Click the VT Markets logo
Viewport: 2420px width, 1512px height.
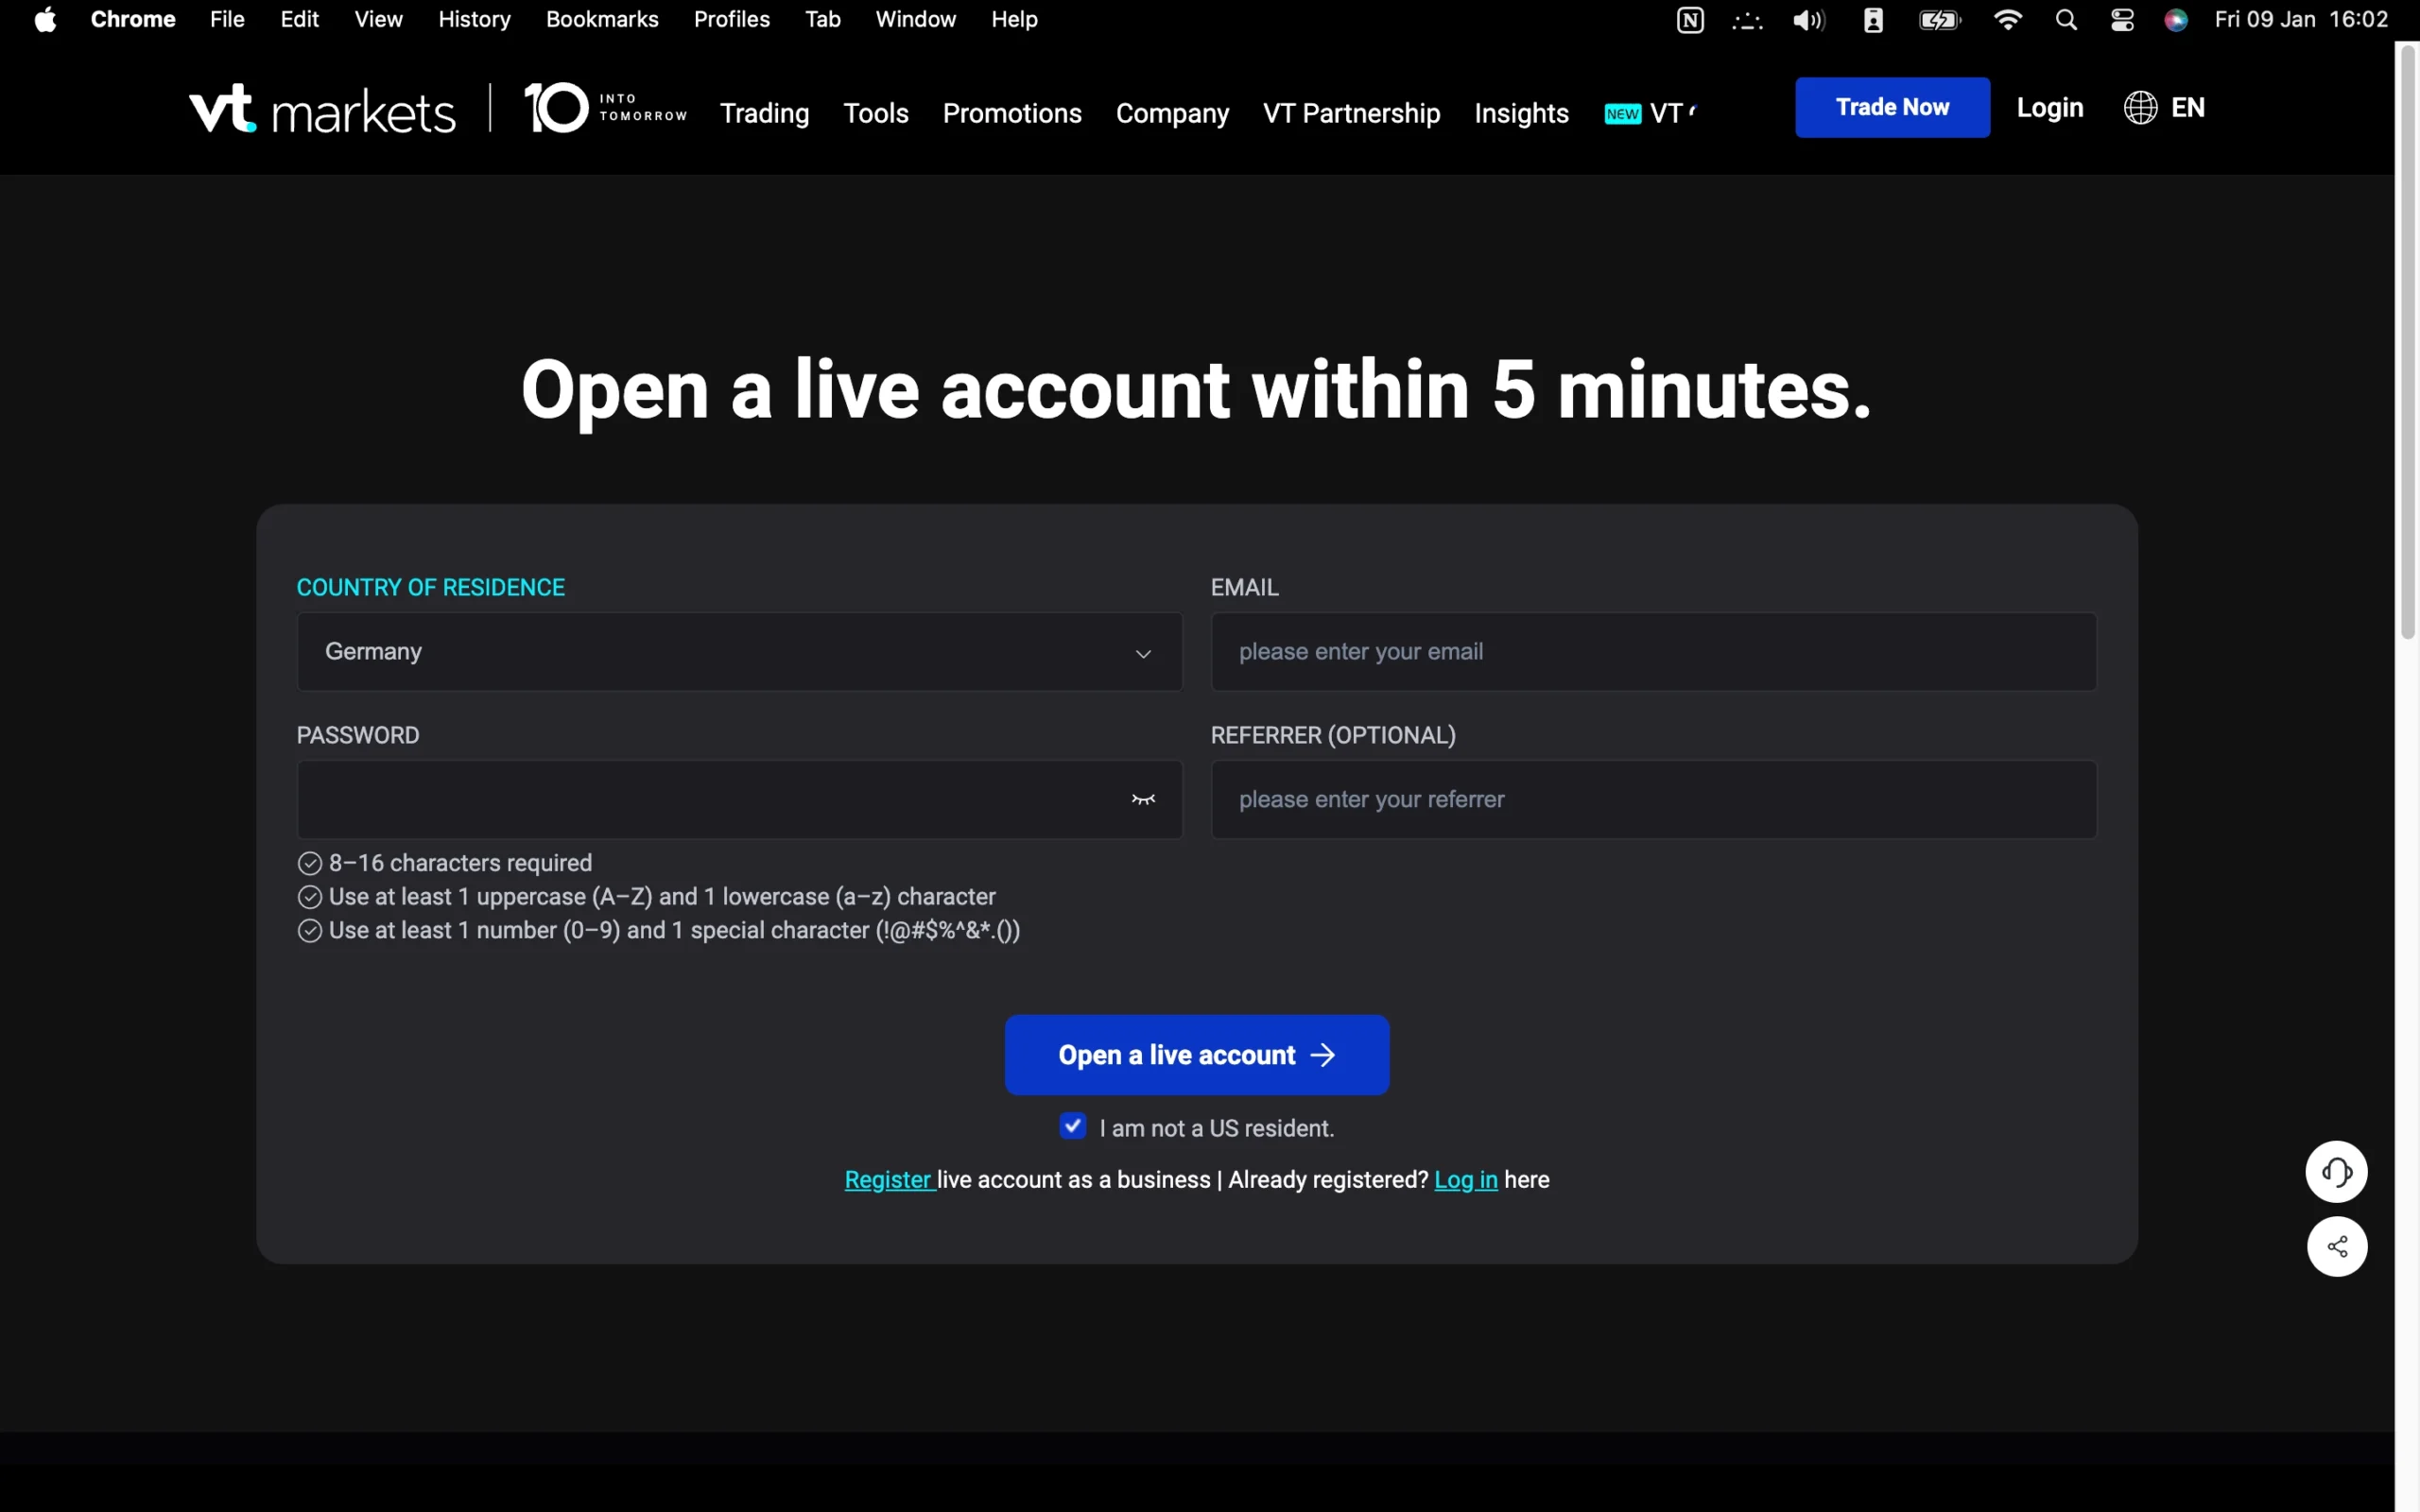point(322,109)
